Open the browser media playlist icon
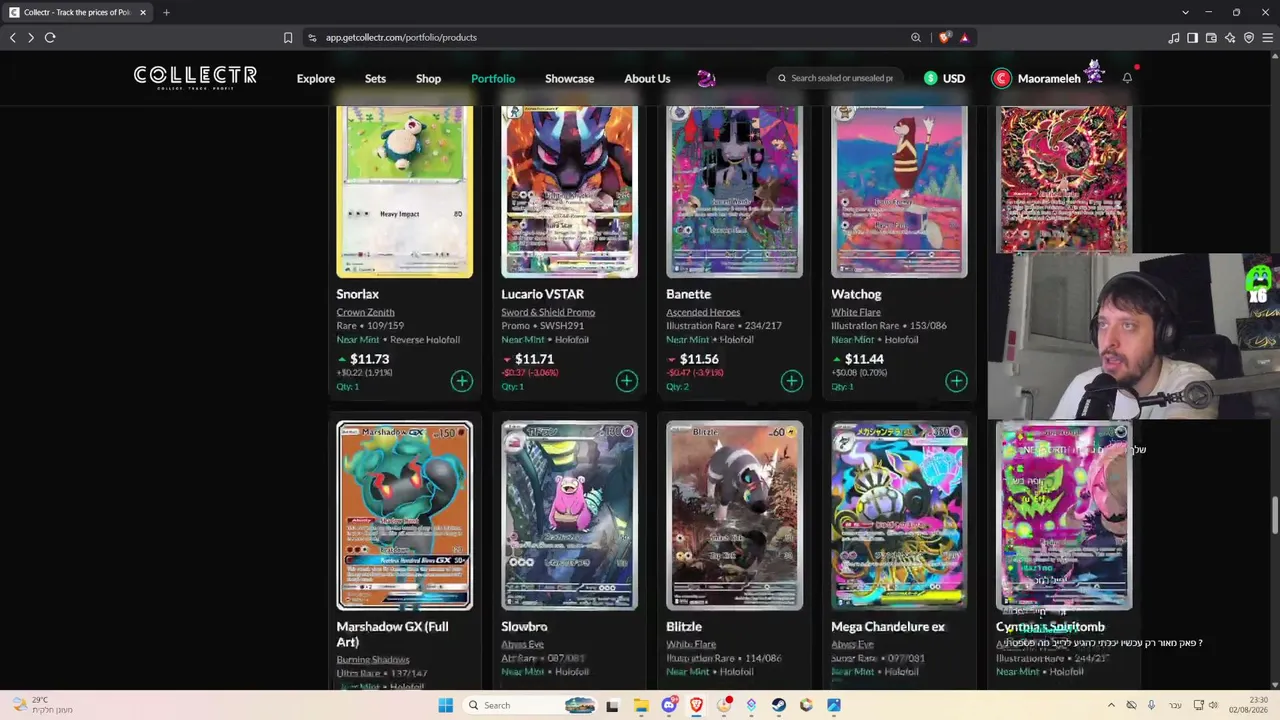The image size is (1280, 720). tap(1174, 37)
